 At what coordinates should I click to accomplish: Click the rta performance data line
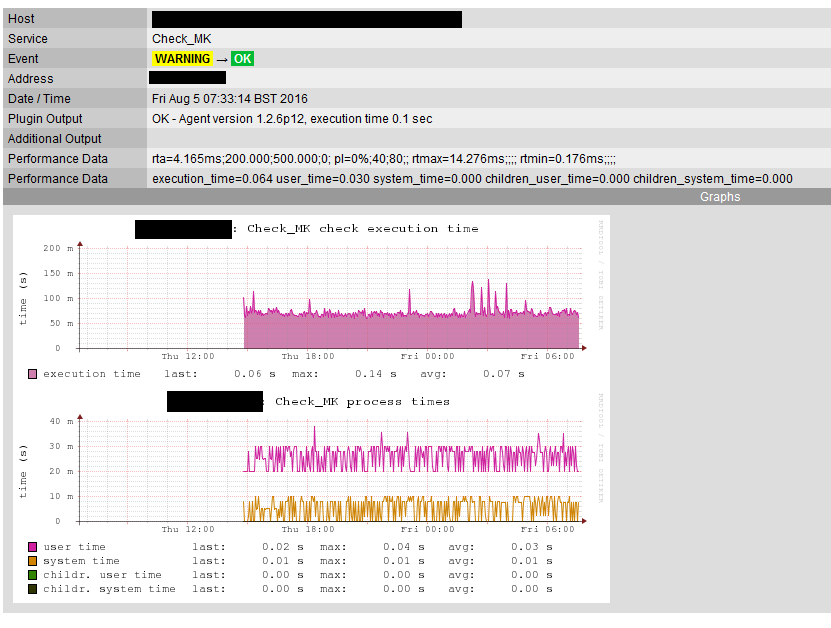[383, 159]
